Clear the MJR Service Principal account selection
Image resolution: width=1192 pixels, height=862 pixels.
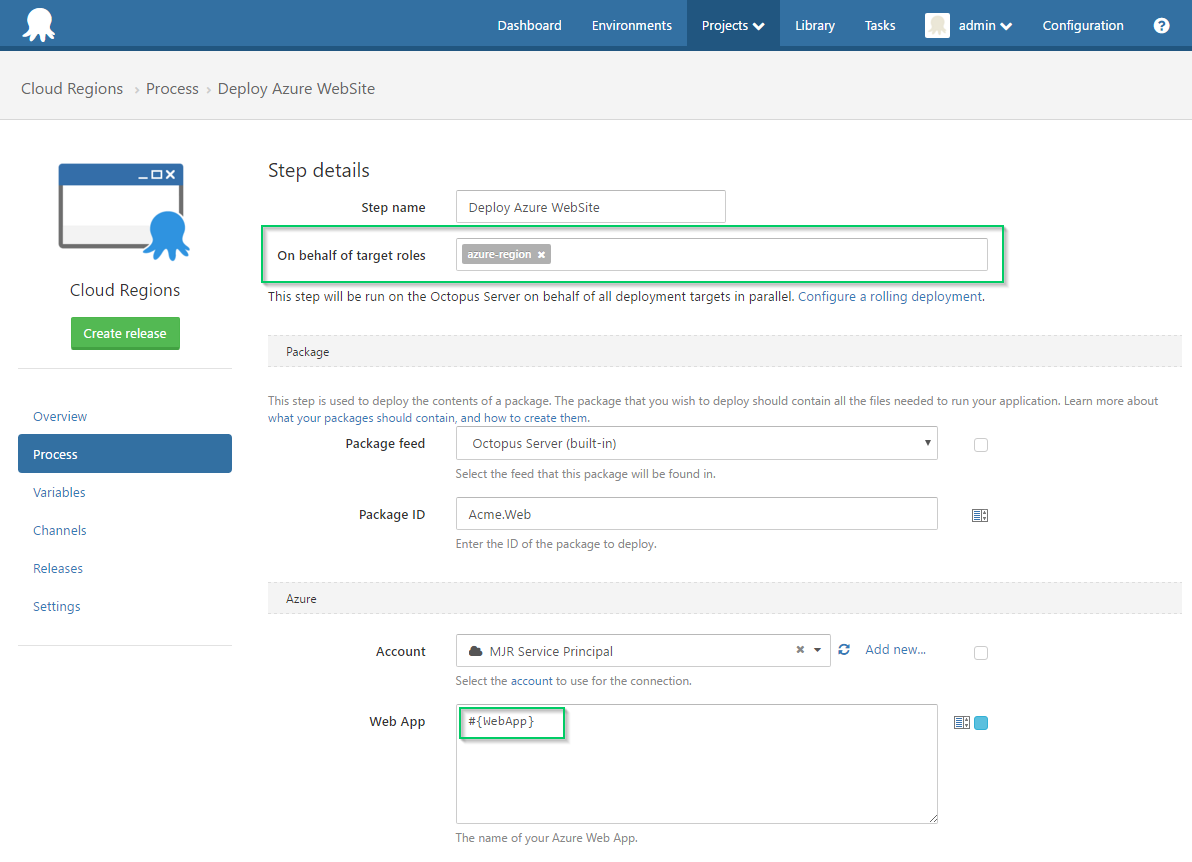pos(799,650)
